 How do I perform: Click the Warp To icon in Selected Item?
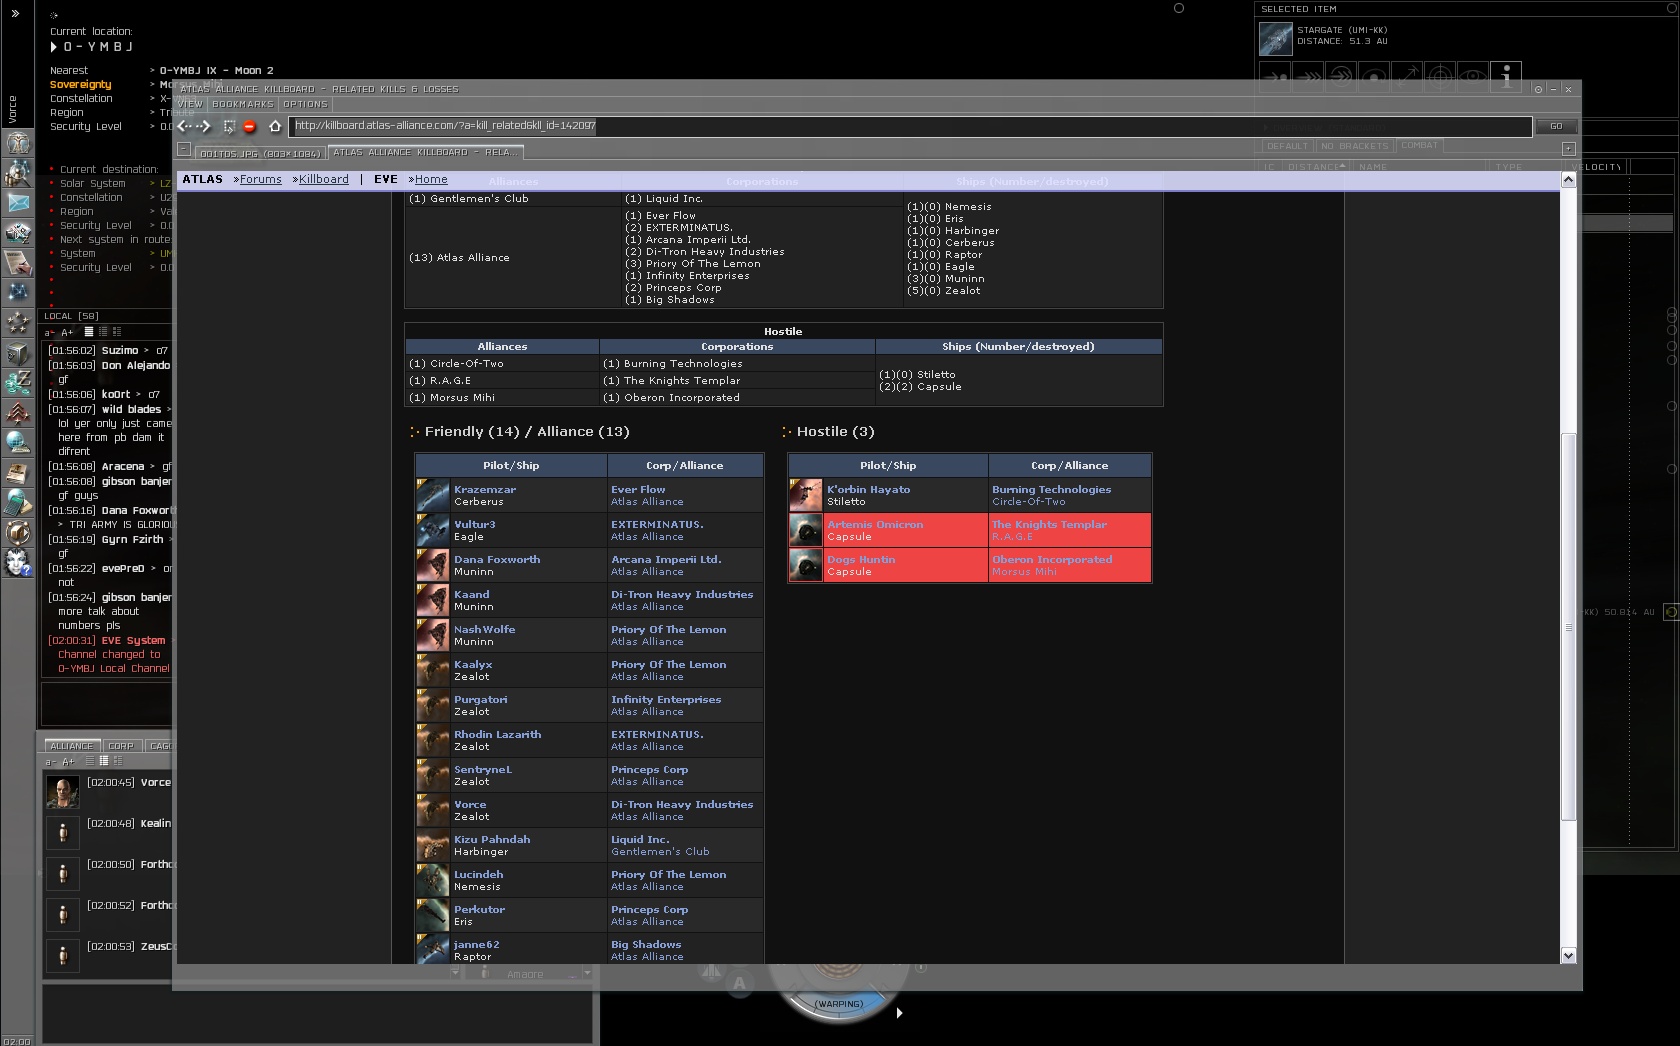[1308, 77]
